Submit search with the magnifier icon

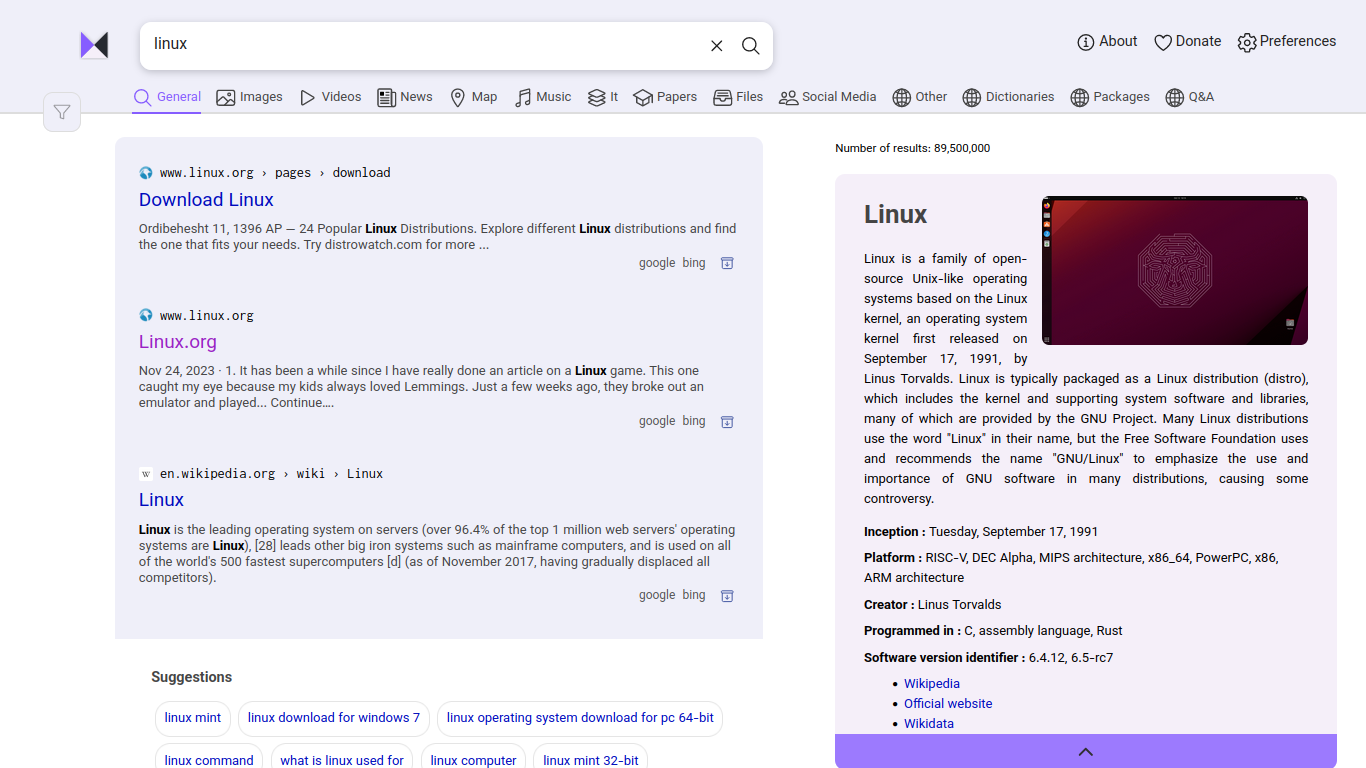click(x=750, y=46)
